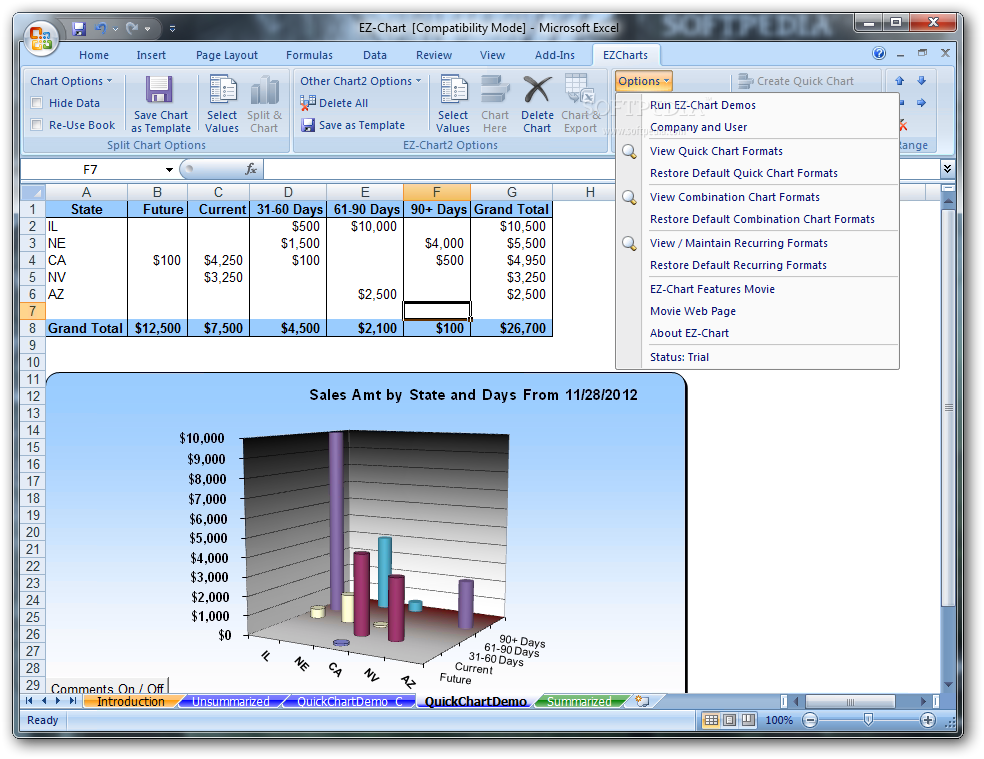Toggle Hide Data checkbox
Viewport: 984px width, 759px height.
[x=37, y=103]
